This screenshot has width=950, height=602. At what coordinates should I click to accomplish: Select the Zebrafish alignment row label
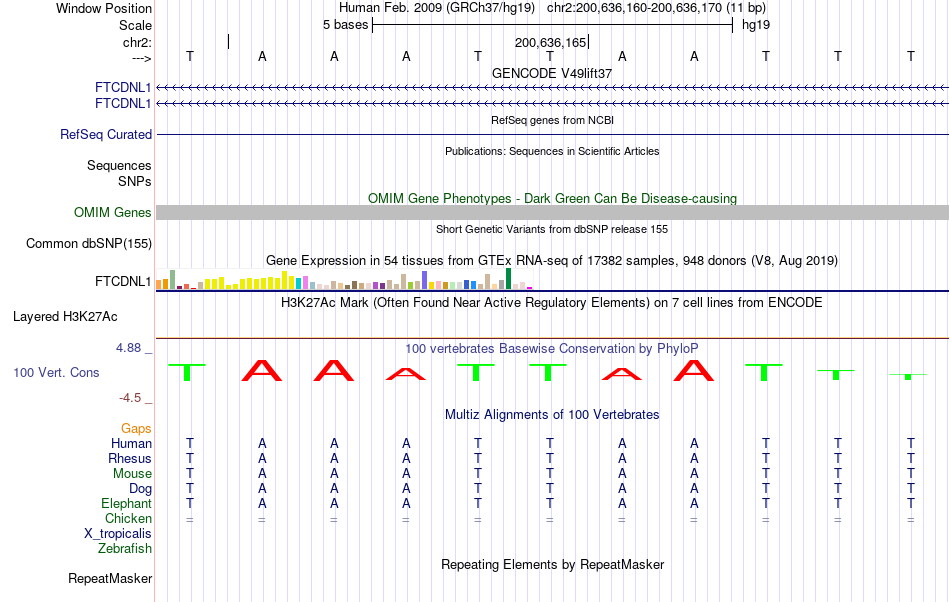pyautogui.click(x=125, y=549)
